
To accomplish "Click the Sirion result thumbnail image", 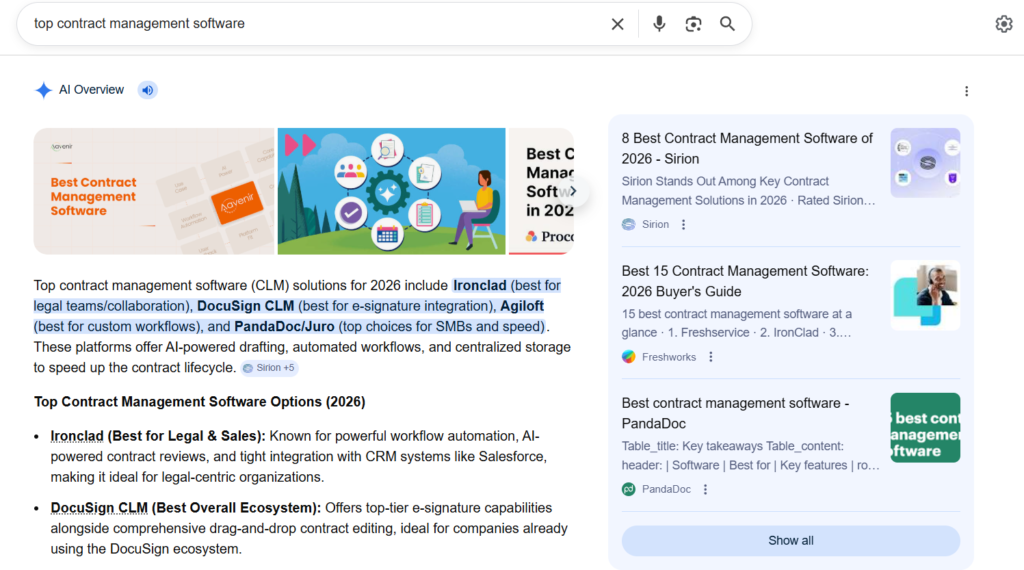I will click(925, 163).
